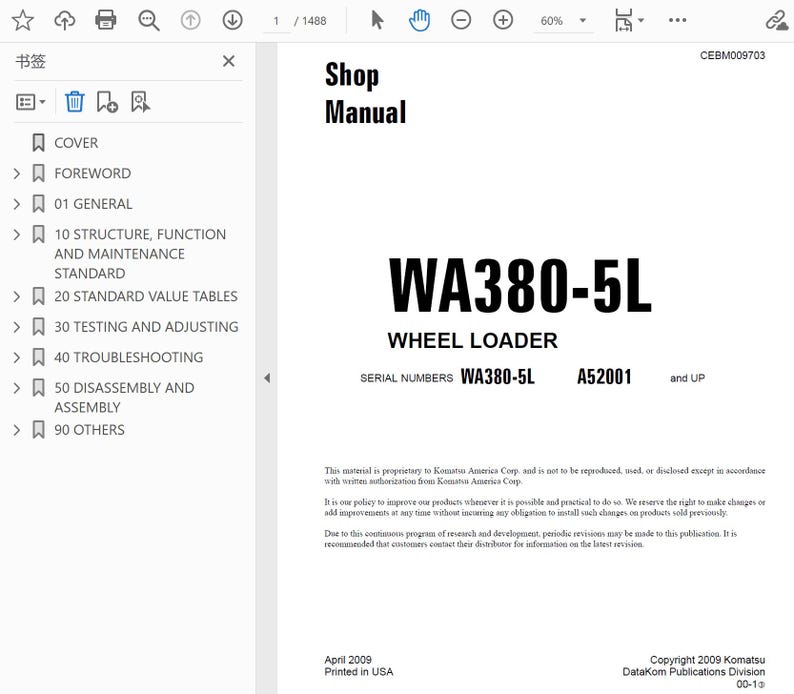This screenshot has width=794, height=694.
Task: Click the 40 TROUBLESHOOTING bookmark ribbon icon
Action: 38,357
